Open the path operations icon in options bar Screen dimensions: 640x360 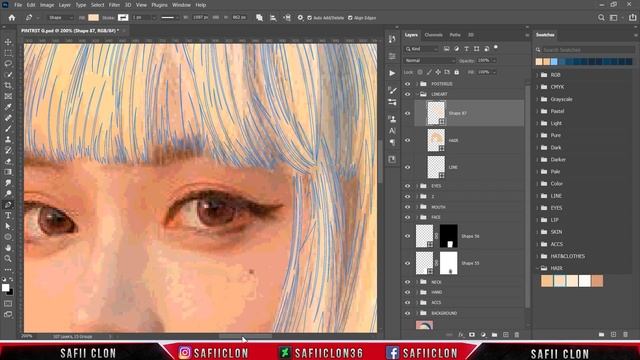pos(259,18)
